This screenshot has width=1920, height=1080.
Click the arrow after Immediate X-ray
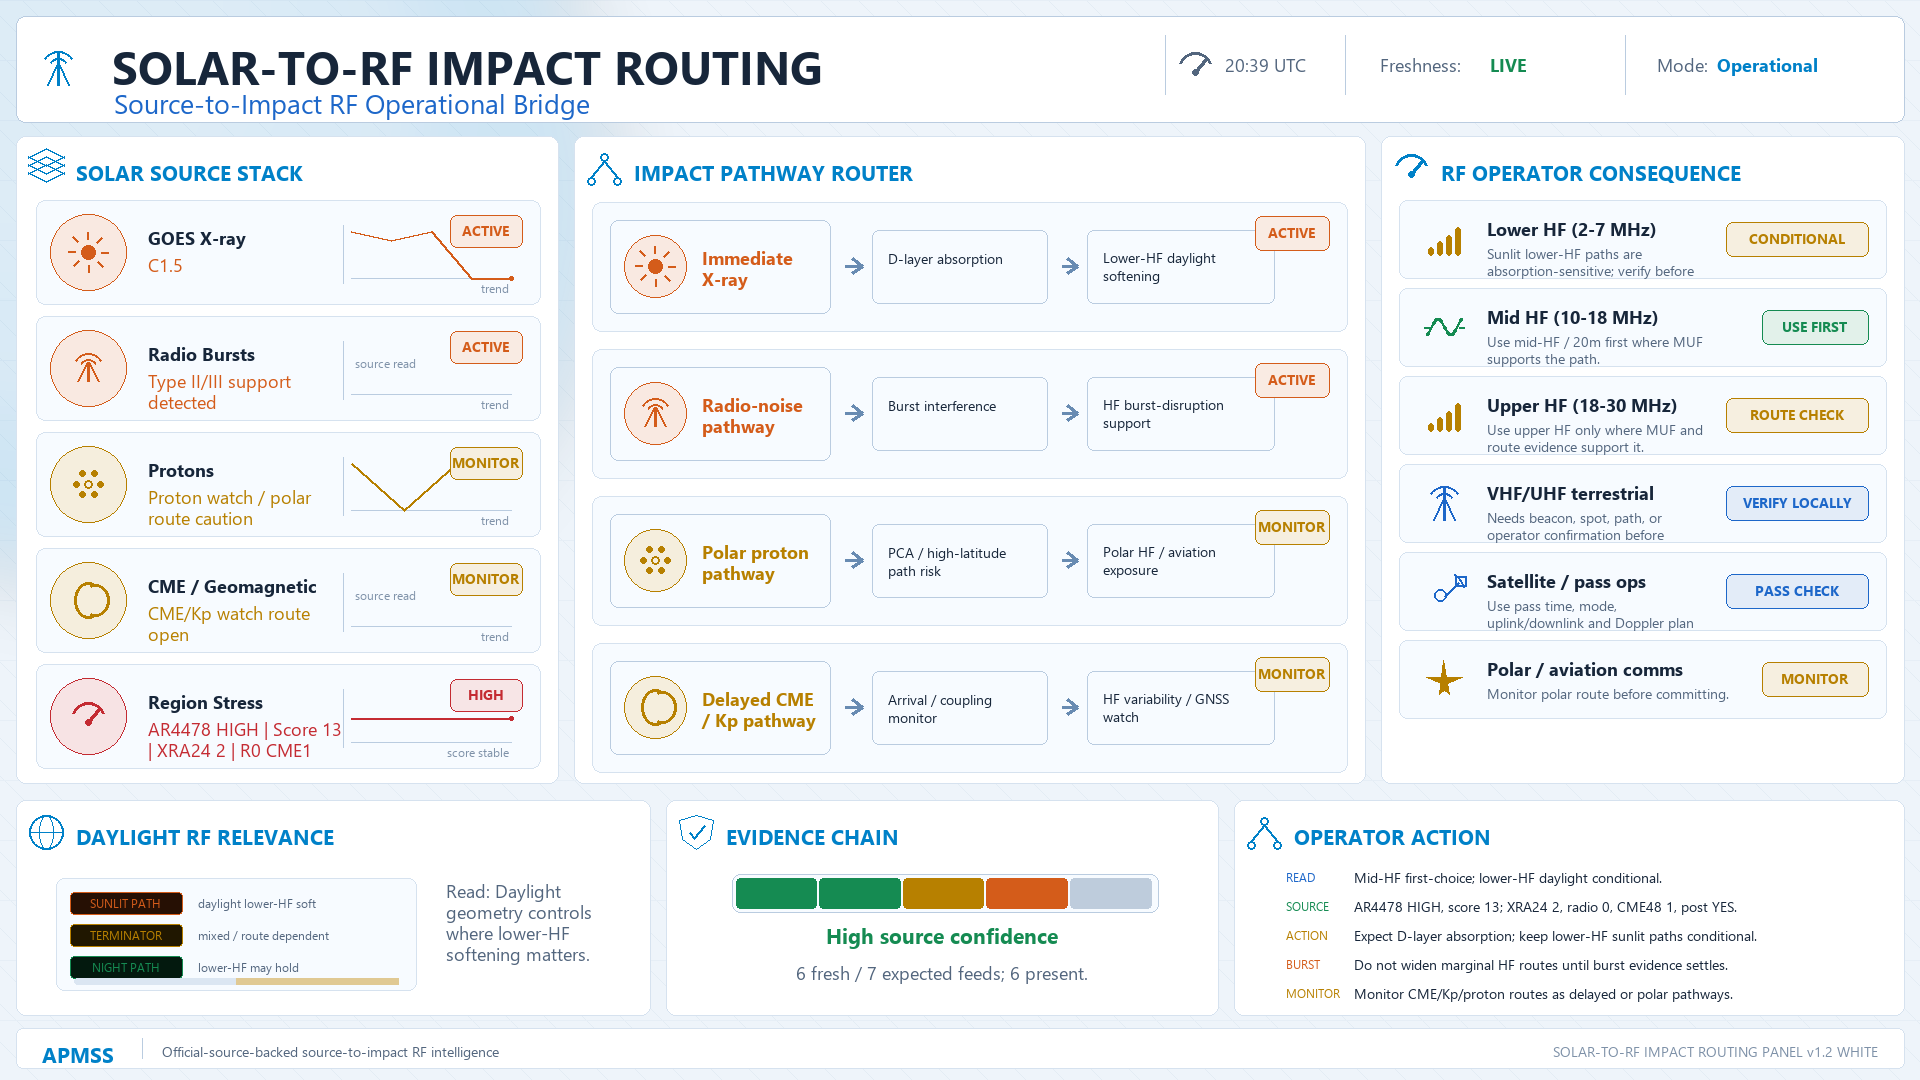click(854, 267)
